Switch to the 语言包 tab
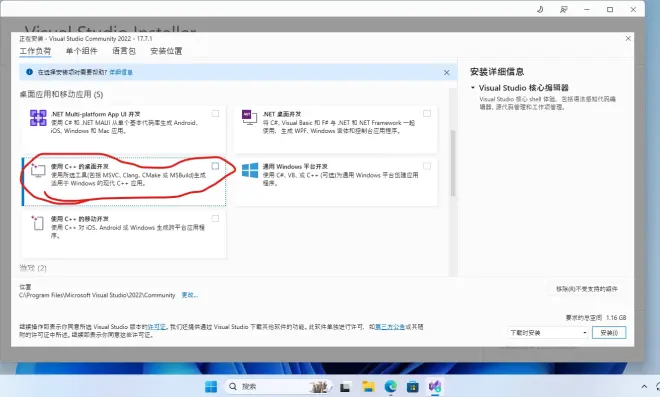The width and height of the screenshot is (660, 397). click(124, 51)
